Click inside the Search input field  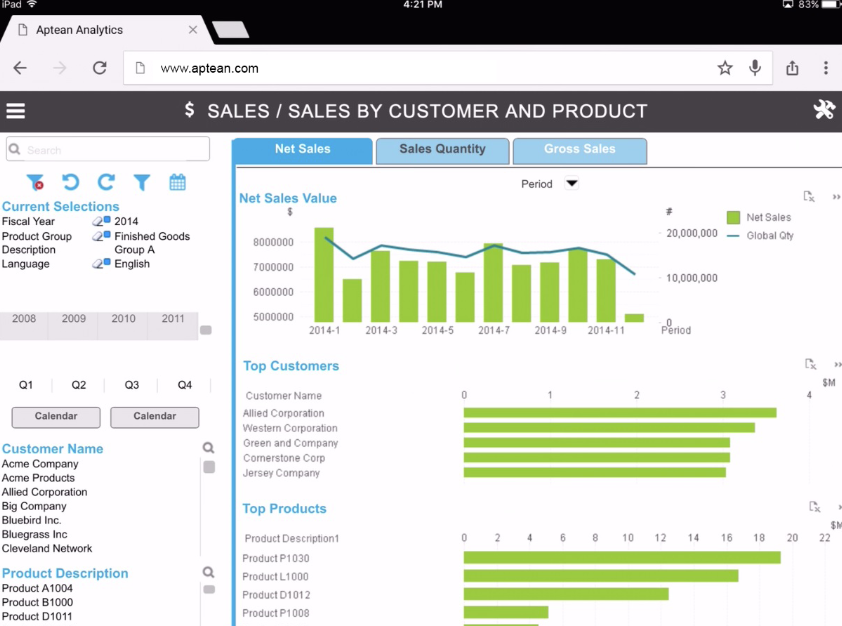pos(107,148)
